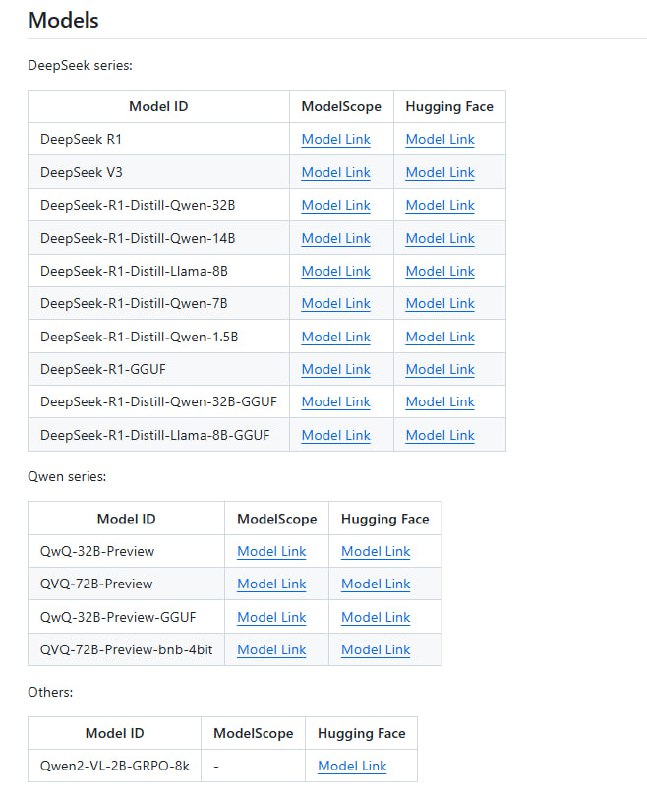Click the Hugging Face link for QVQ-72B-Preview
The image size is (647, 800).
(376, 584)
